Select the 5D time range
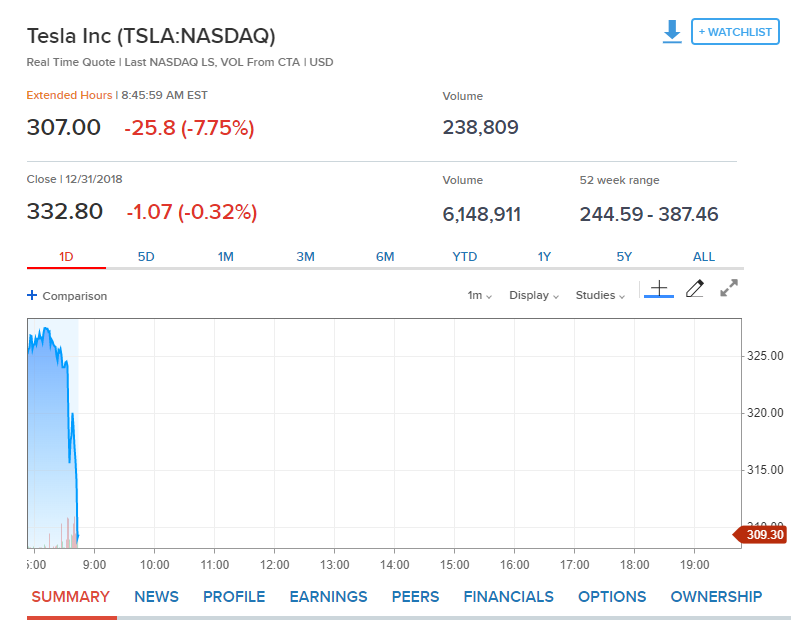This screenshot has width=801, height=631. point(146,257)
